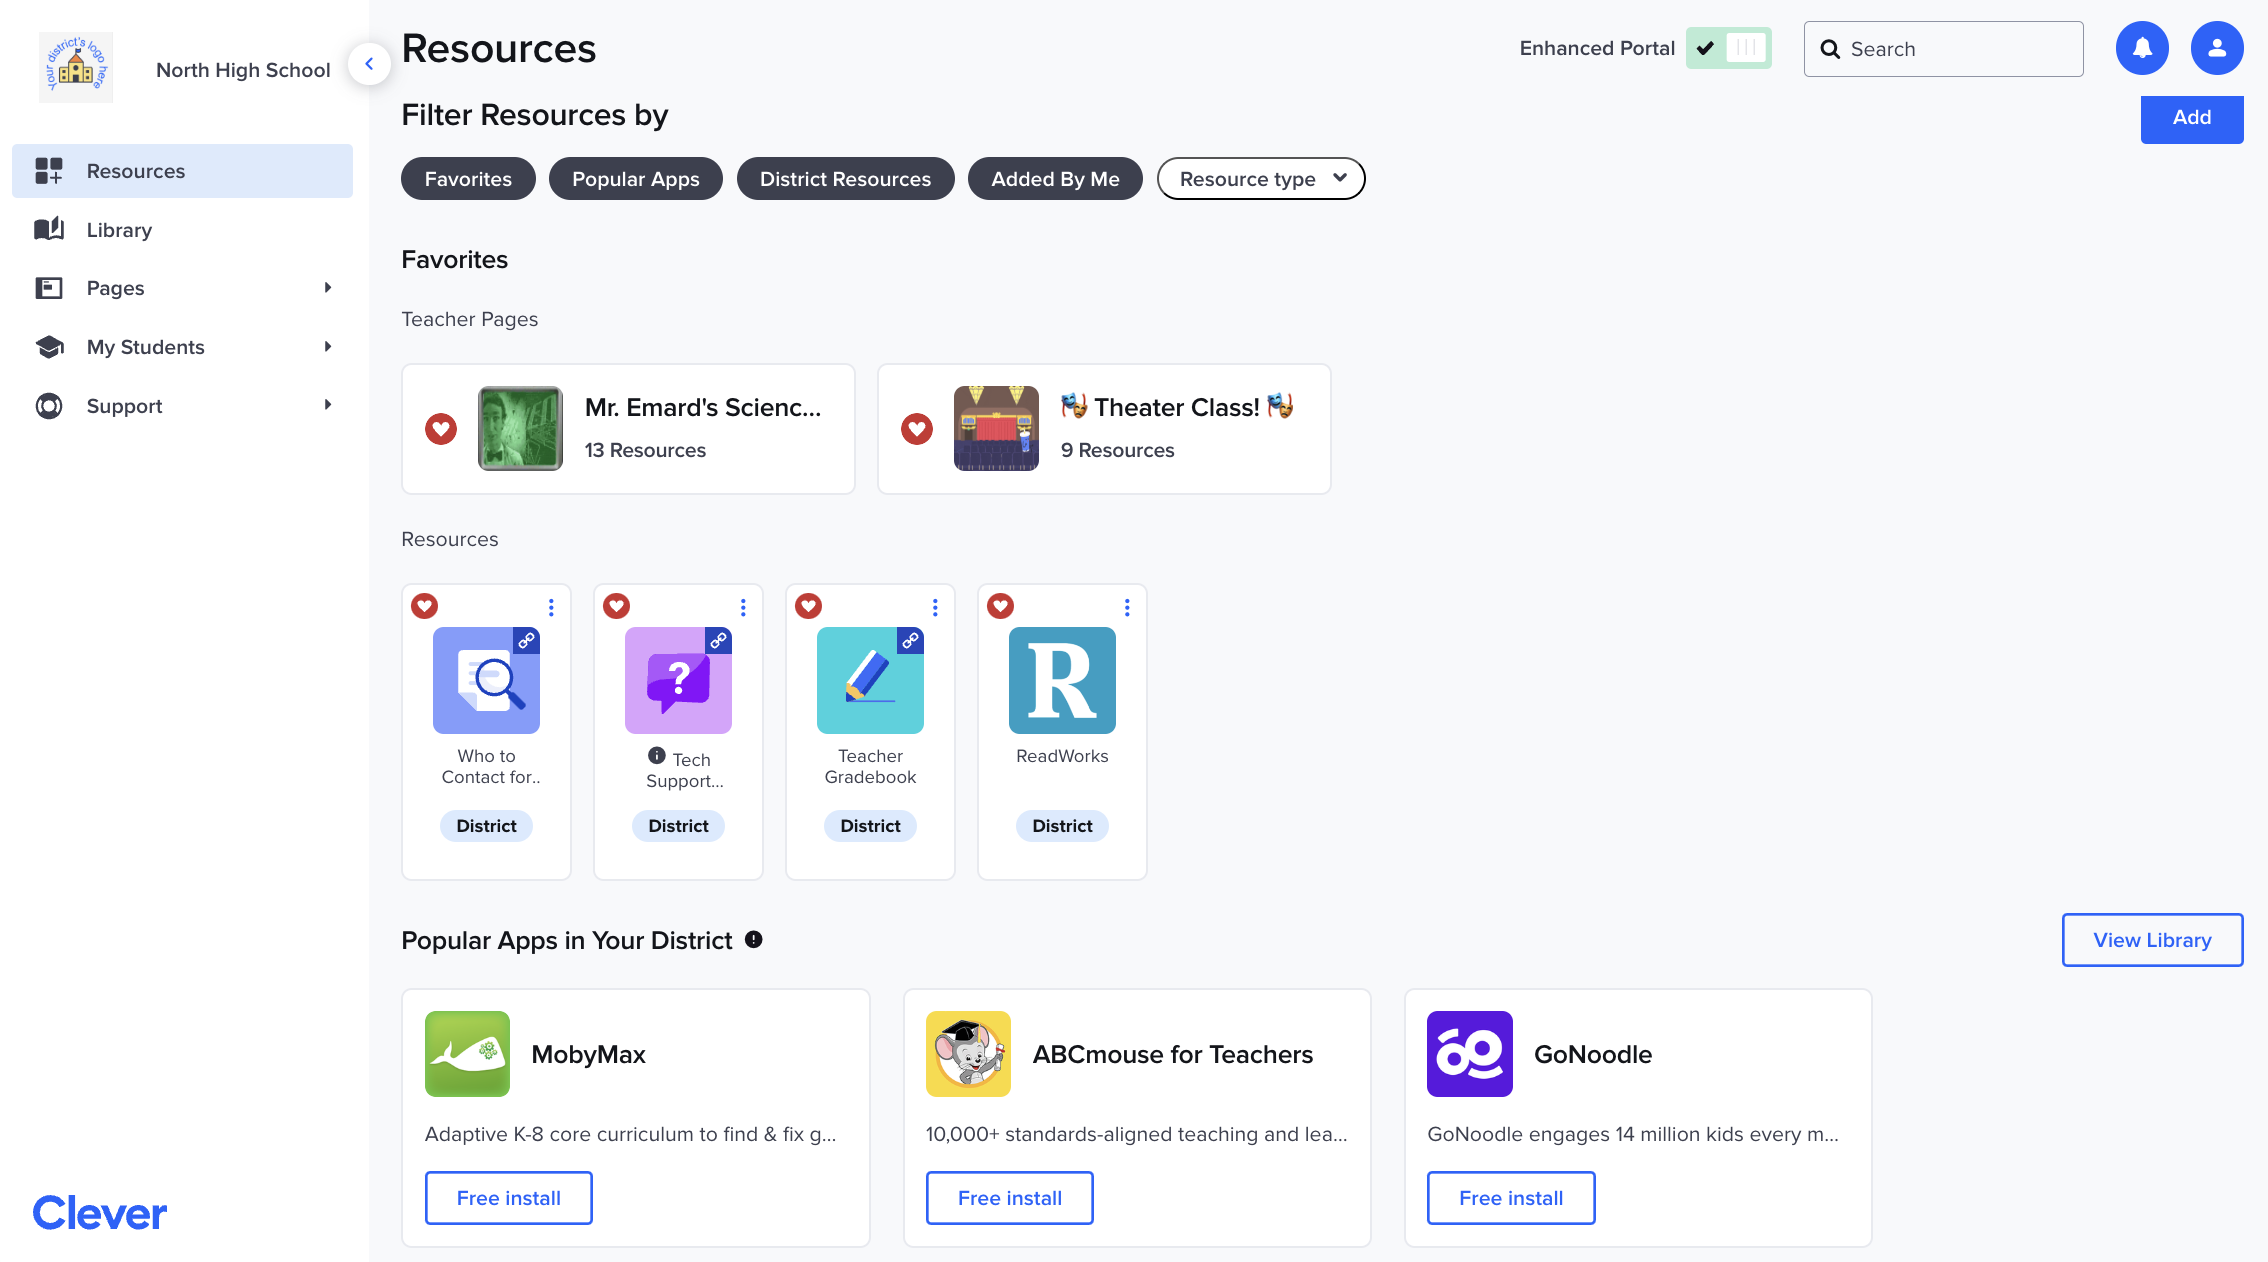Click the View Library button

[2152, 940]
